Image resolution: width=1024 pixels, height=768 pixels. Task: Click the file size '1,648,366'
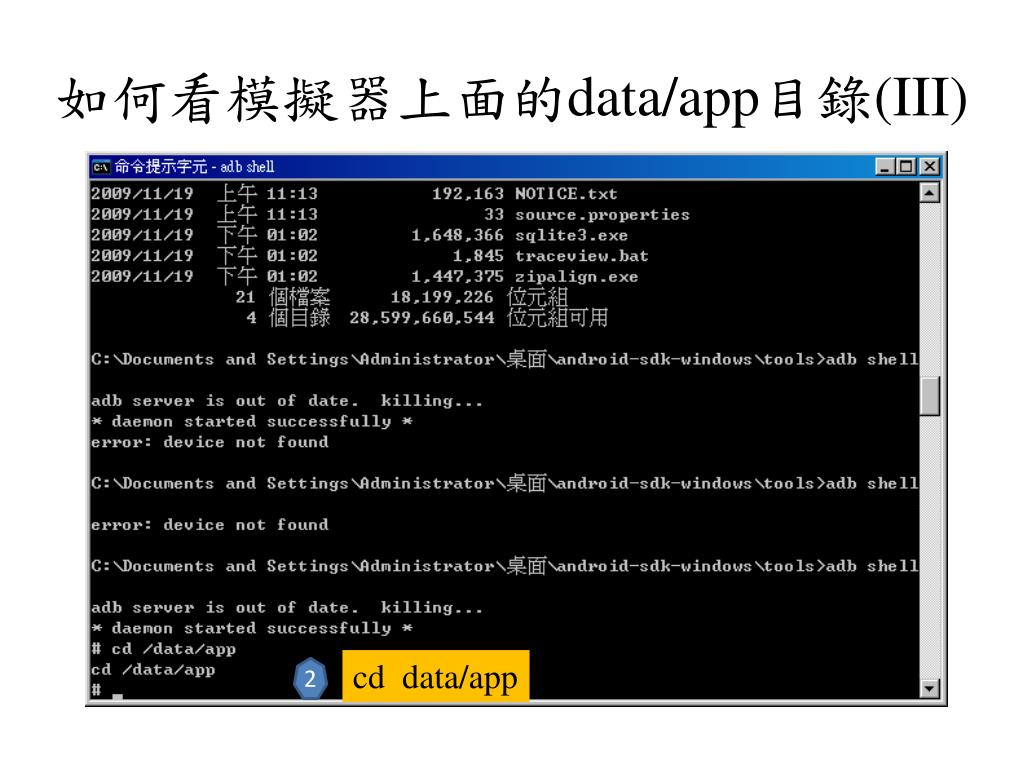pos(457,235)
